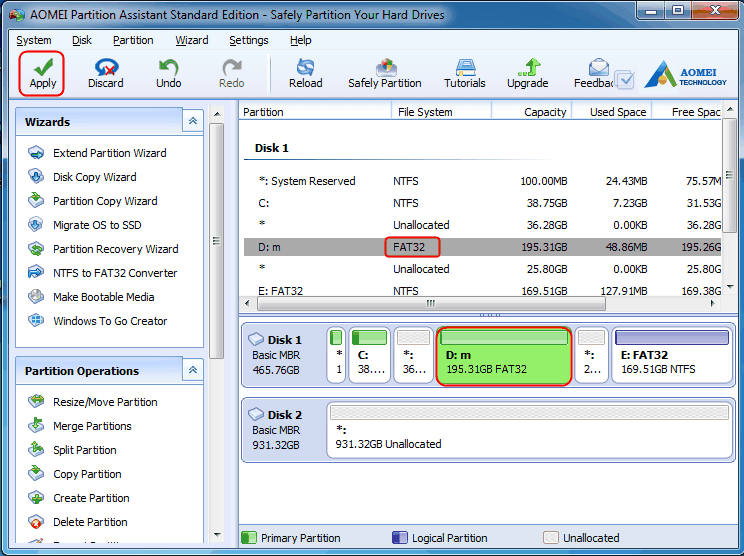Open the System menu
744x556 pixels.
pos(34,40)
